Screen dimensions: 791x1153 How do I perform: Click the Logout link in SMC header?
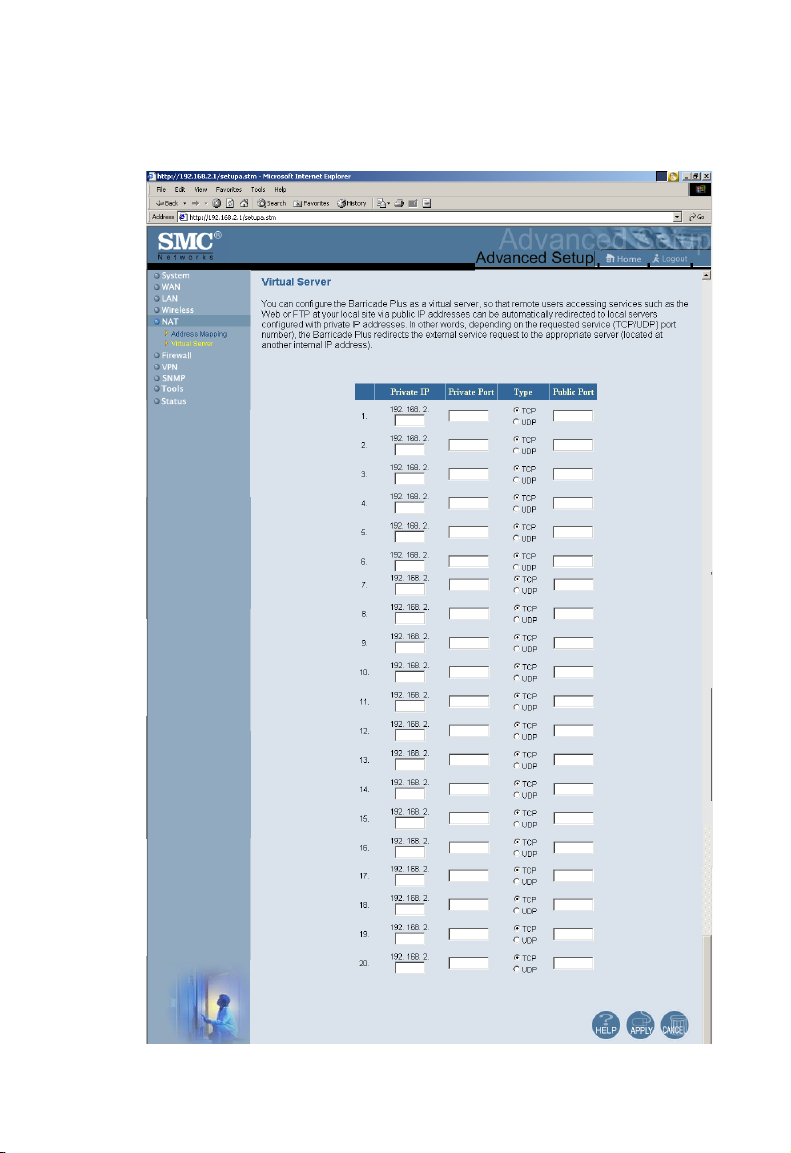(x=670, y=259)
